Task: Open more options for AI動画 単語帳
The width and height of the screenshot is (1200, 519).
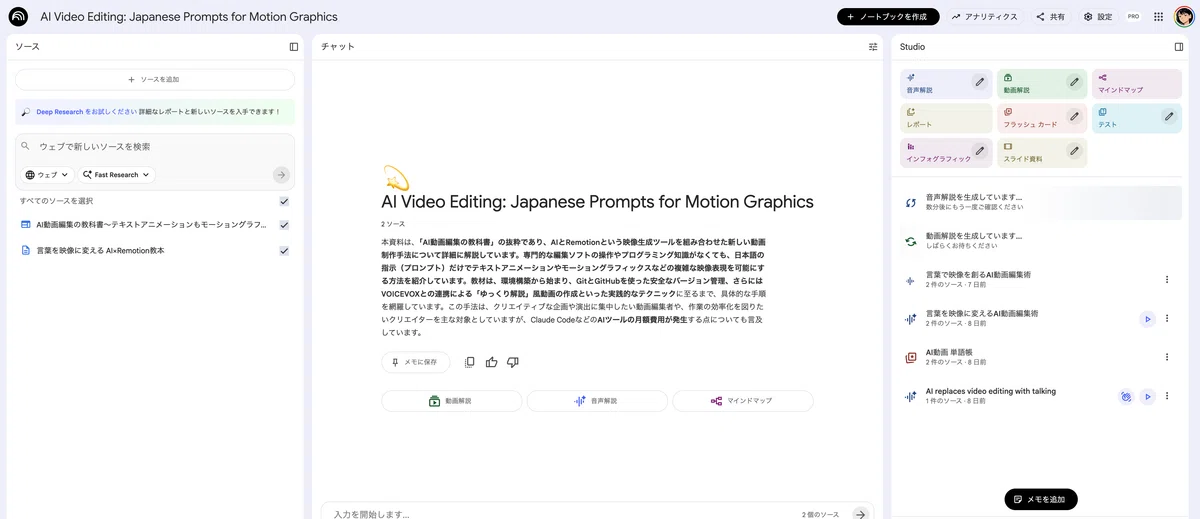Action: (x=1167, y=357)
